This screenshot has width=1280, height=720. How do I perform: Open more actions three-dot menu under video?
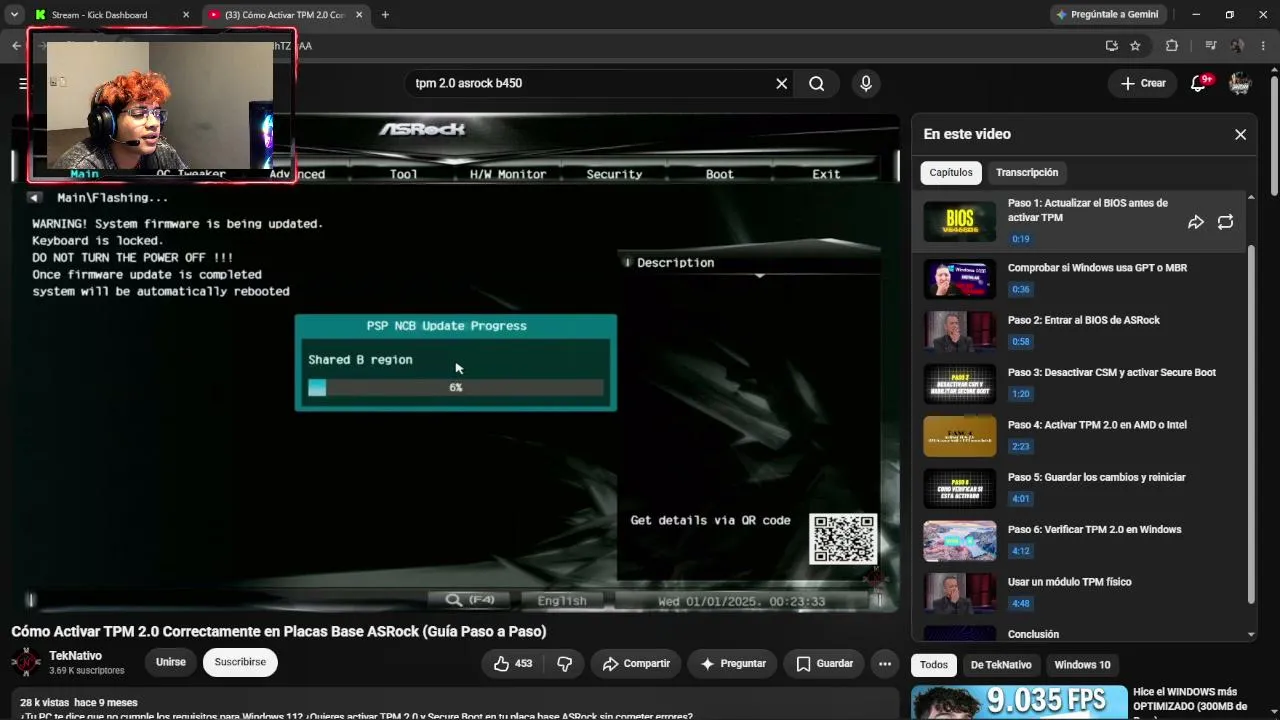point(884,663)
